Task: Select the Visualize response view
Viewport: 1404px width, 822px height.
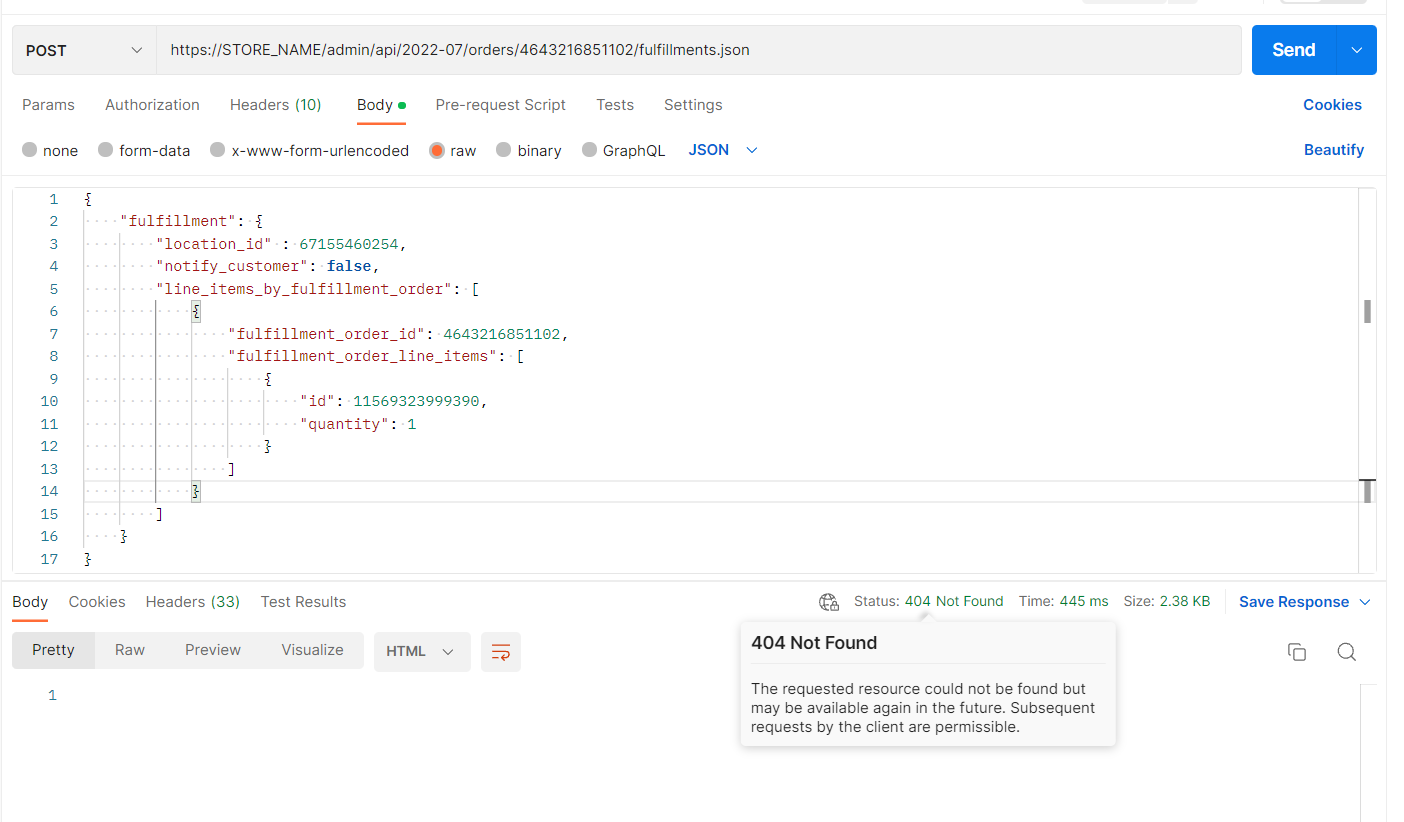Action: (x=312, y=650)
